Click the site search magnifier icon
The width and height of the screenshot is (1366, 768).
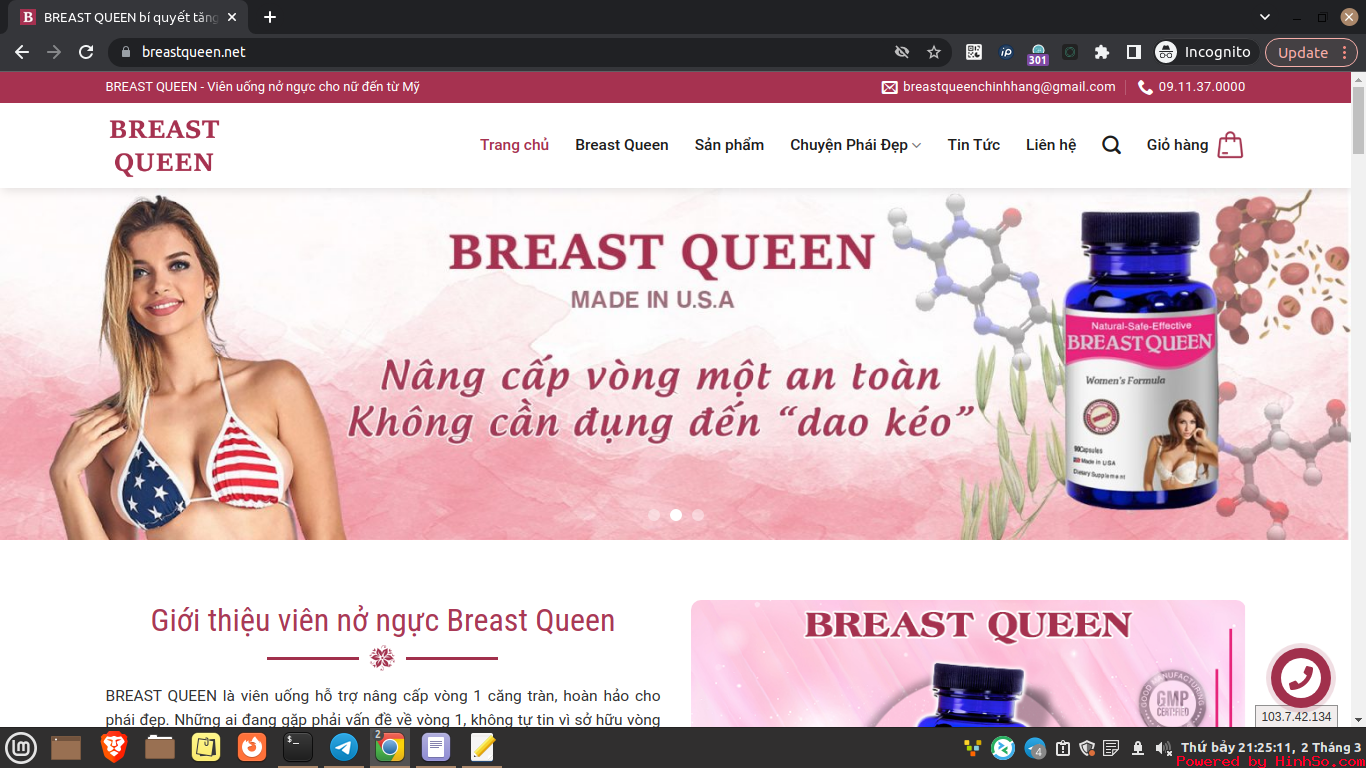[1111, 145]
